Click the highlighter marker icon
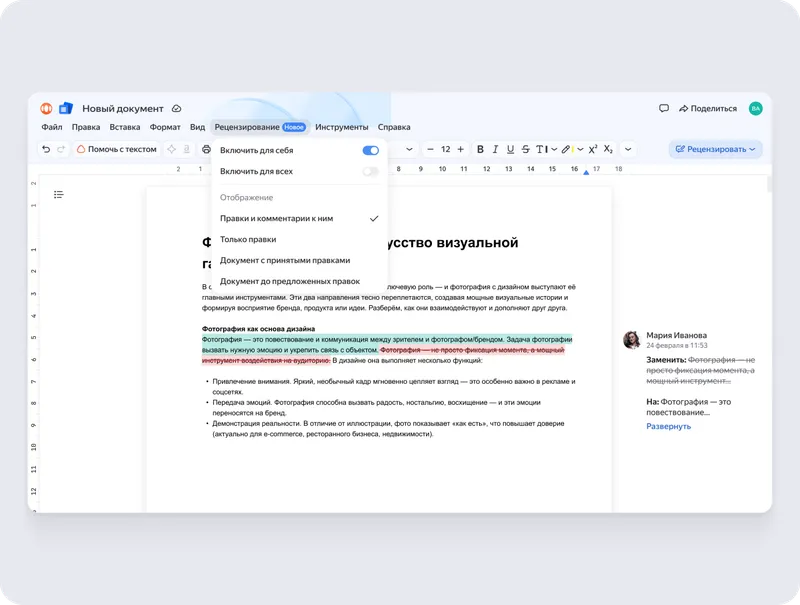 [566, 149]
